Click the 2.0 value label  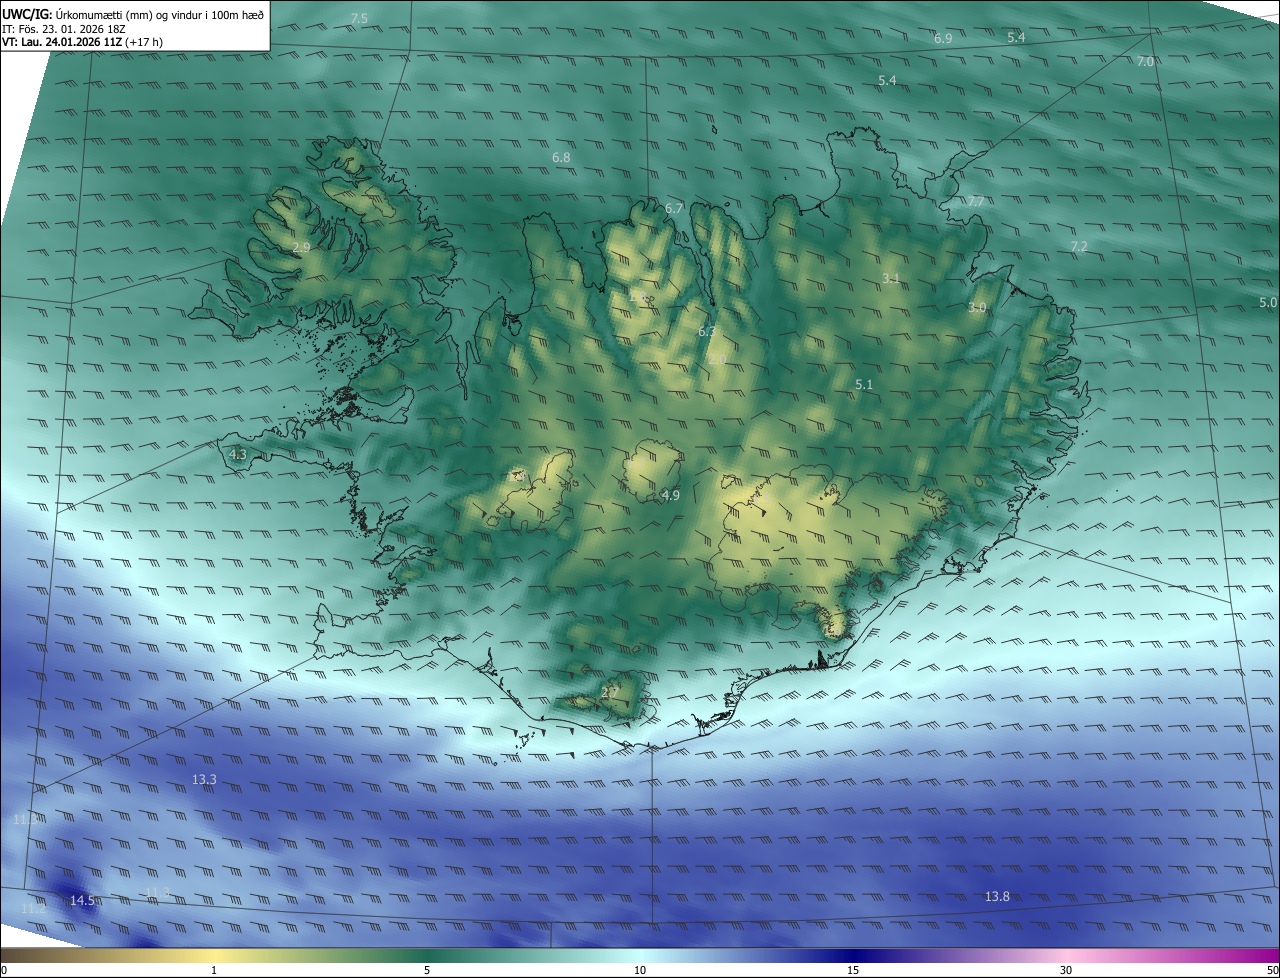click(x=717, y=359)
